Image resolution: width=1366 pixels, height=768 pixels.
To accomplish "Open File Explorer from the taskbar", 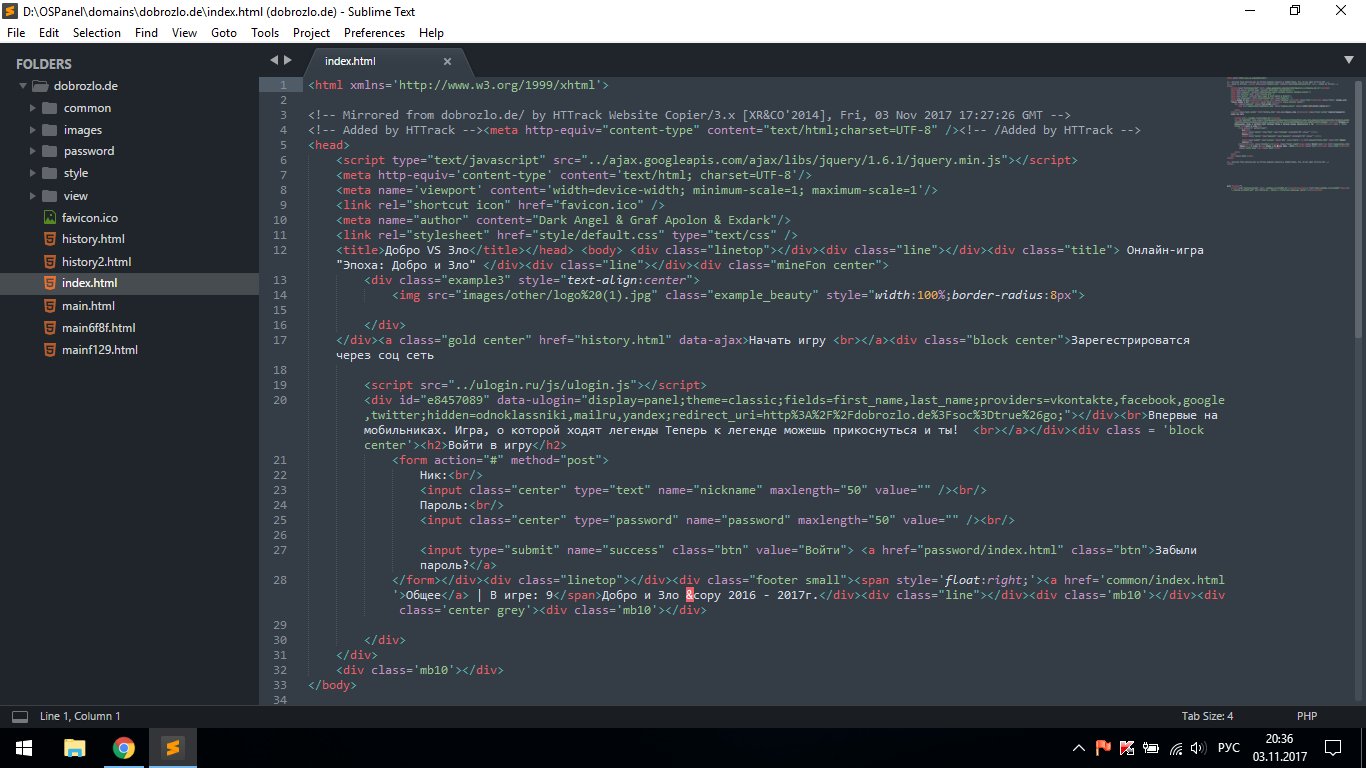I will [x=74, y=747].
